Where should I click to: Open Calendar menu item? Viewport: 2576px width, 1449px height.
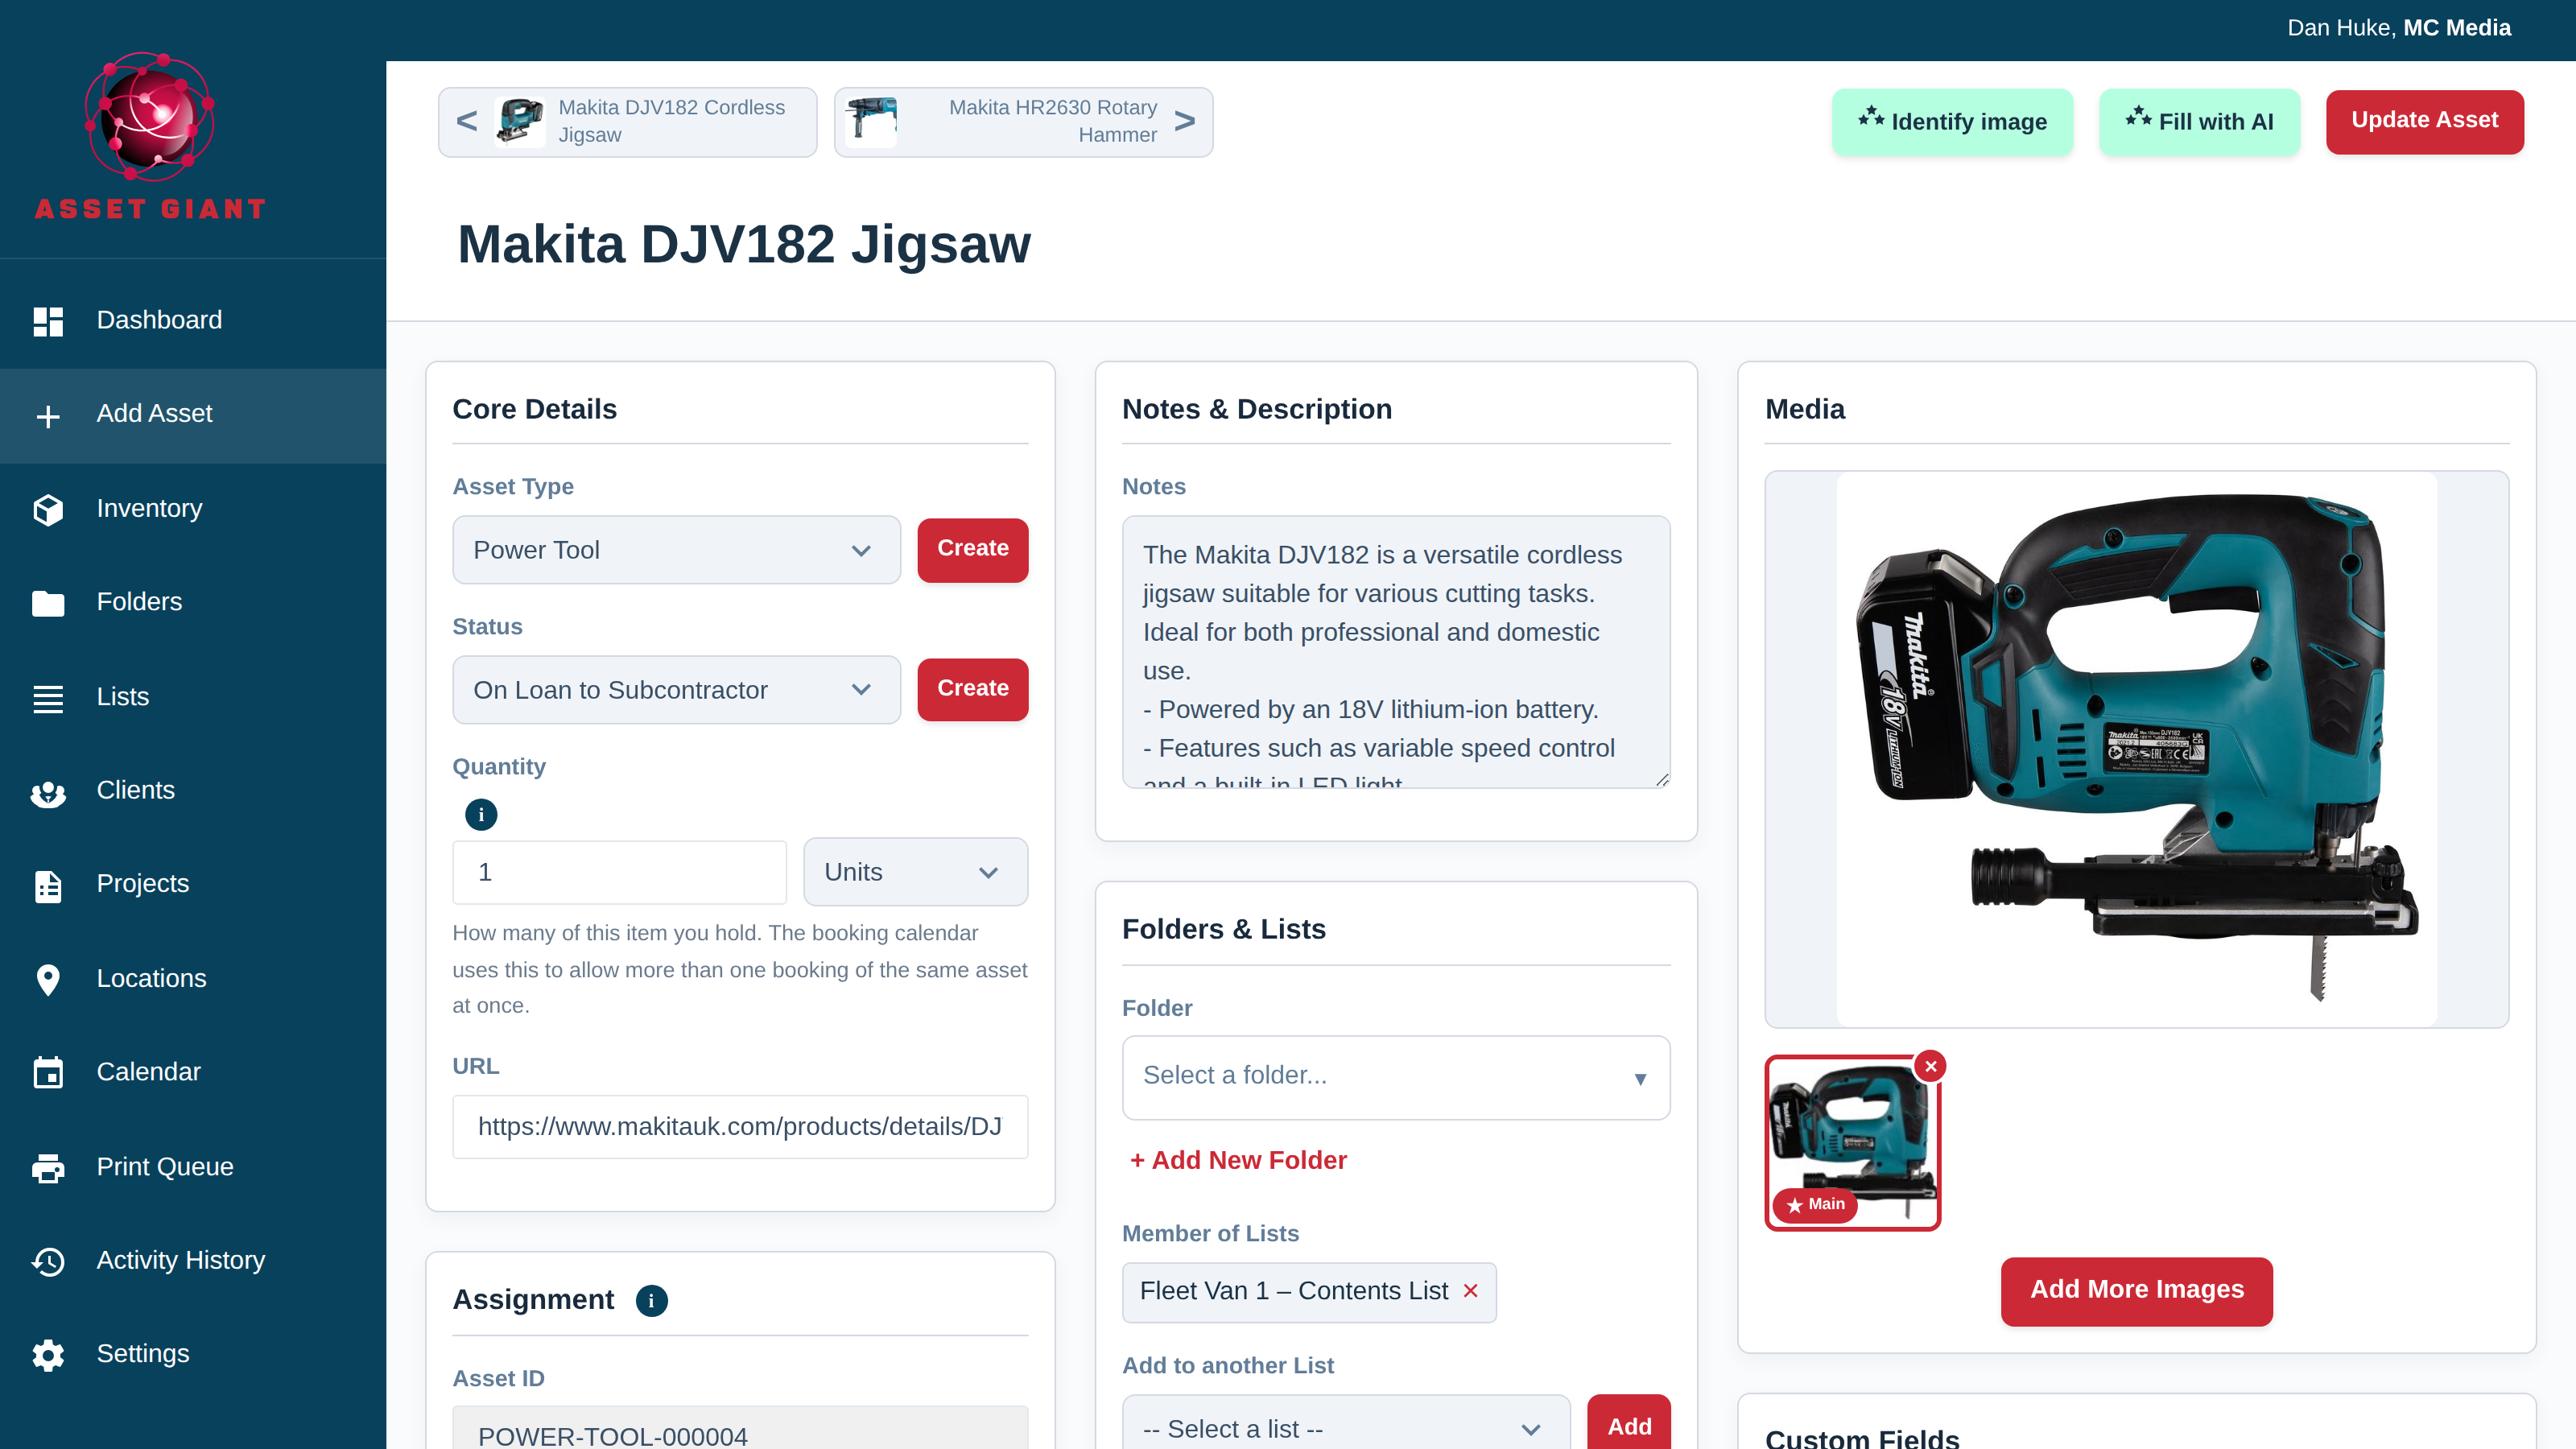[193, 1073]
